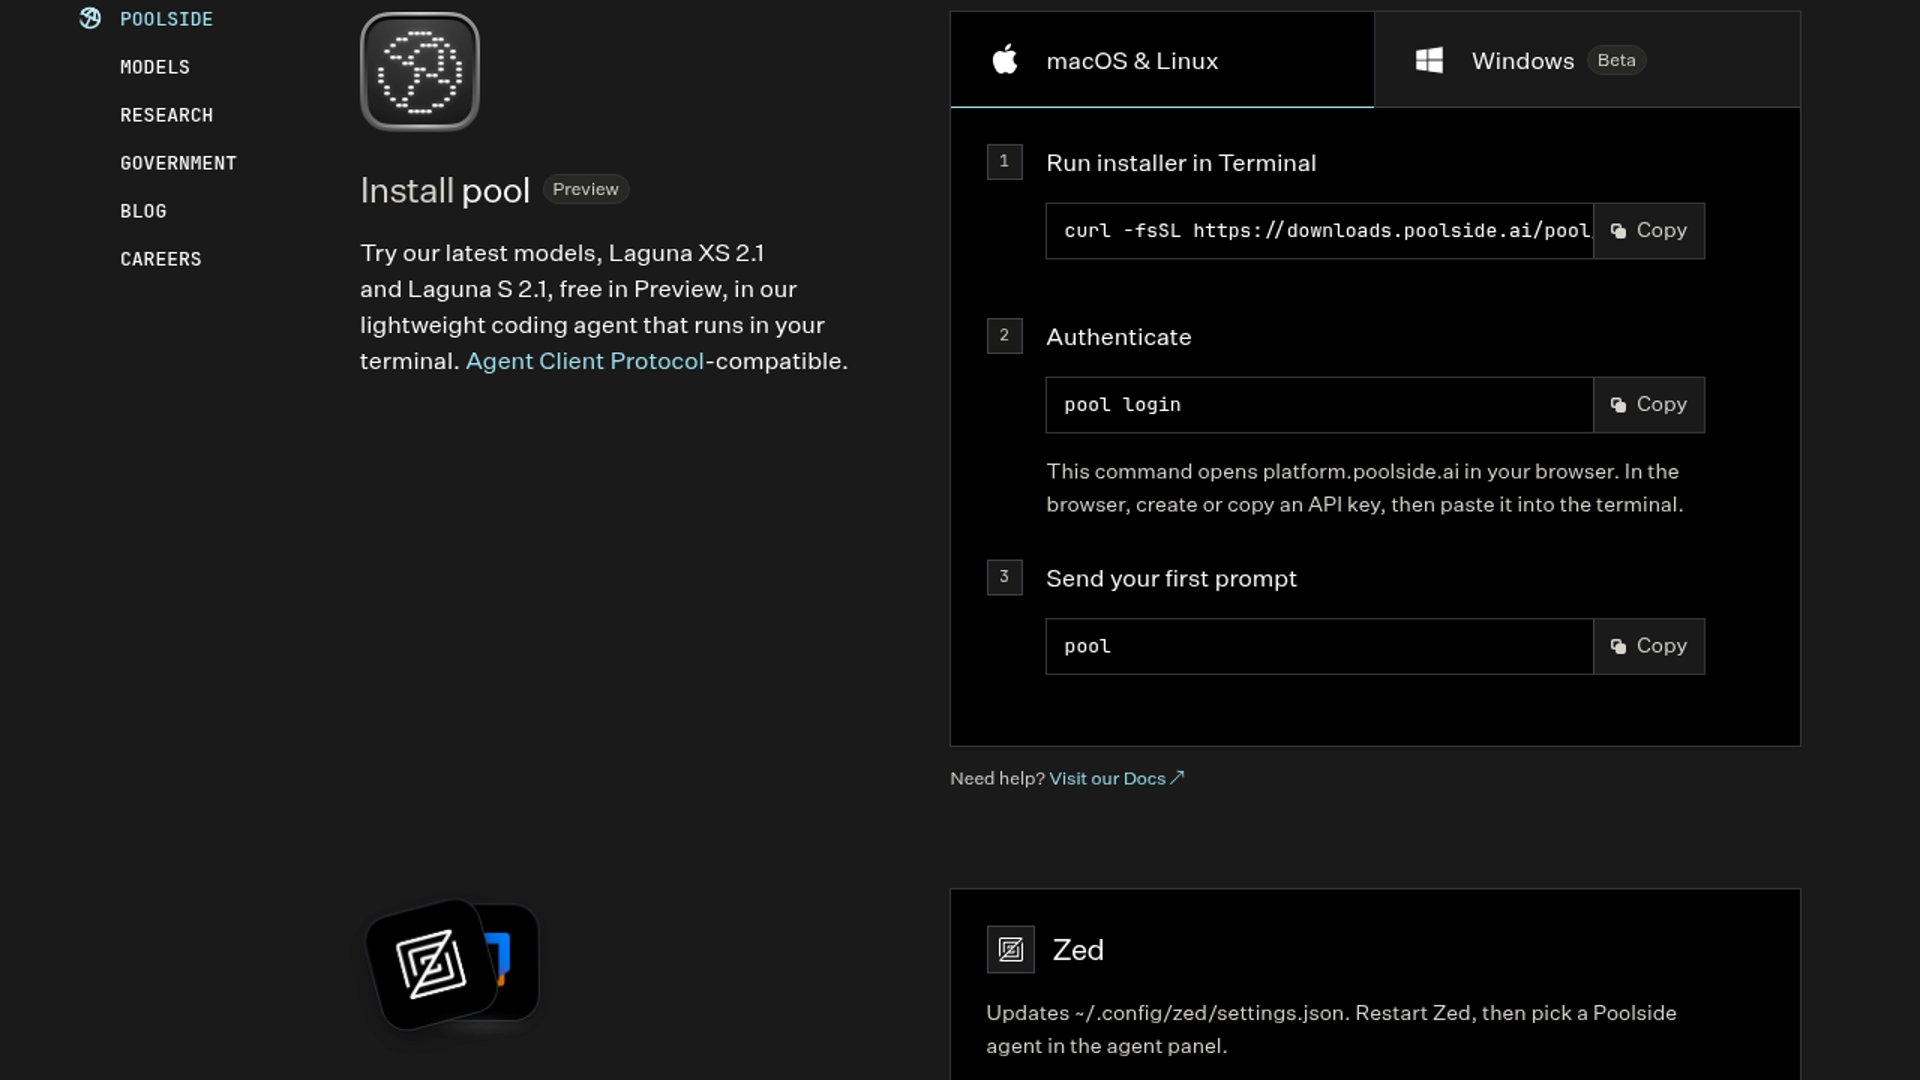
Task: Click the Preview badge next to Install pool
Action: coord(585,189)
